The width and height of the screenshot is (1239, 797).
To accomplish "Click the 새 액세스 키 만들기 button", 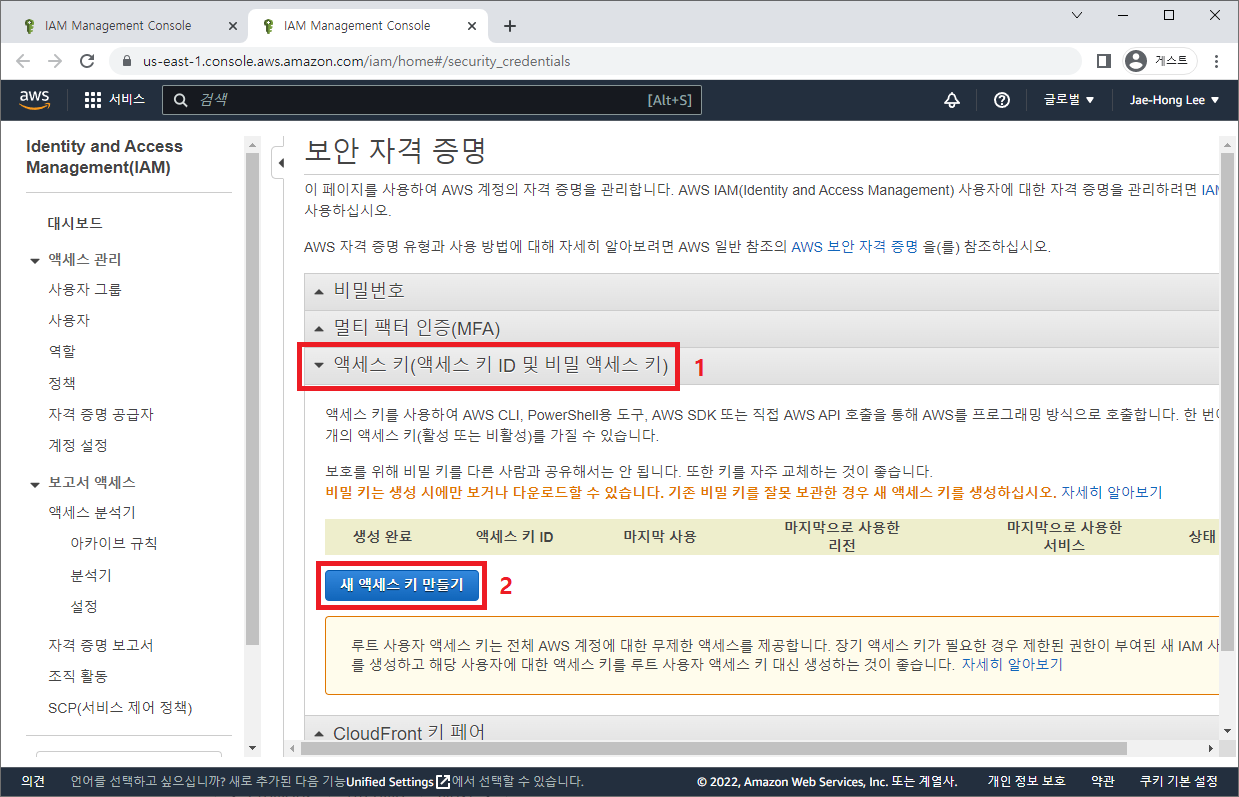I will pos(402,586).
